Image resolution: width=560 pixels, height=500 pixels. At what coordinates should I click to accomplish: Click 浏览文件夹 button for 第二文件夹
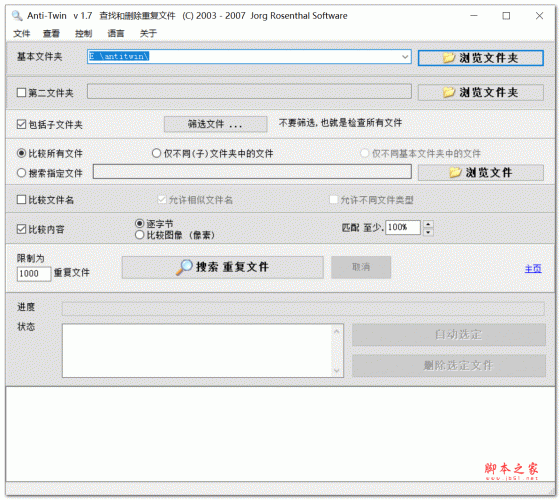click(x=480, y=92)
